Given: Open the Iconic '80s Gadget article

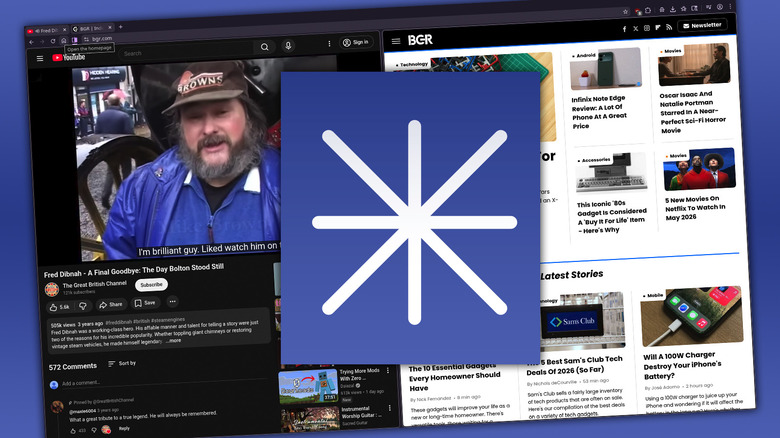Looking at the screenshot, I should [612, 217].
